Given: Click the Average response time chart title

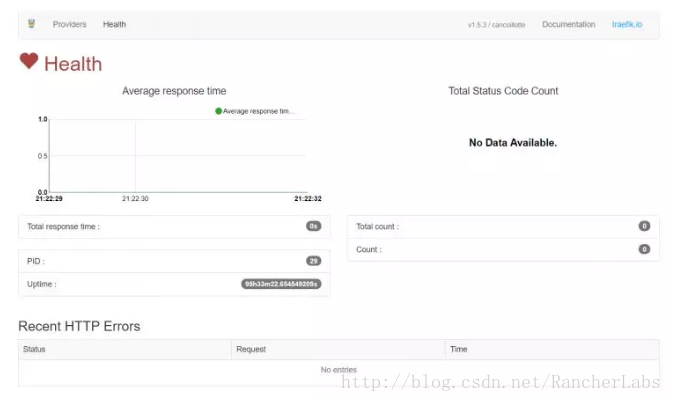Looking at the screenshot, I should tap(174, 91).
